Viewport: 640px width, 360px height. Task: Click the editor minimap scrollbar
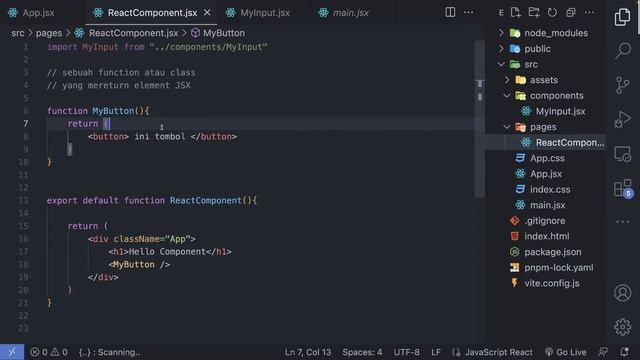click(480, 118)
